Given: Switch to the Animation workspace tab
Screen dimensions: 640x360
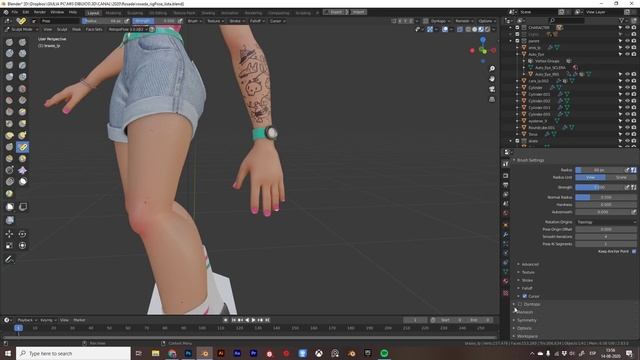Looking at the screenshot, I should 230,13.
